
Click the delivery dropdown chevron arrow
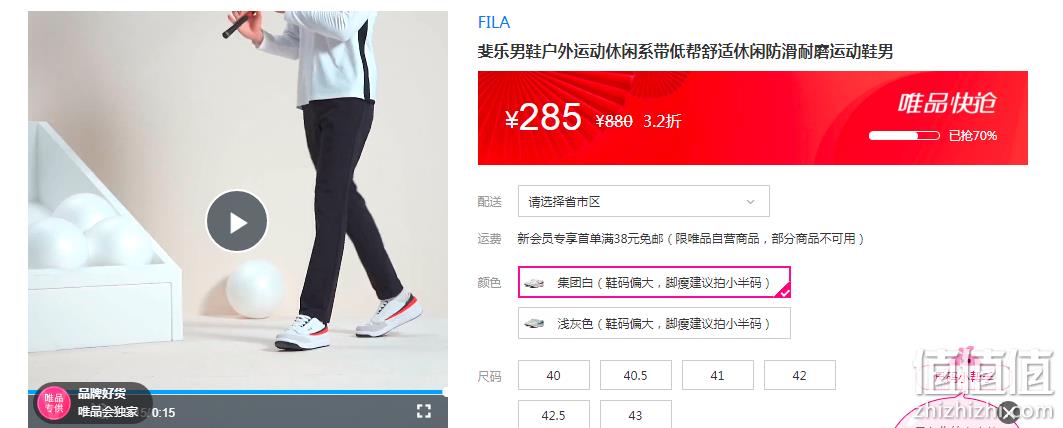(x=750, y=201)
